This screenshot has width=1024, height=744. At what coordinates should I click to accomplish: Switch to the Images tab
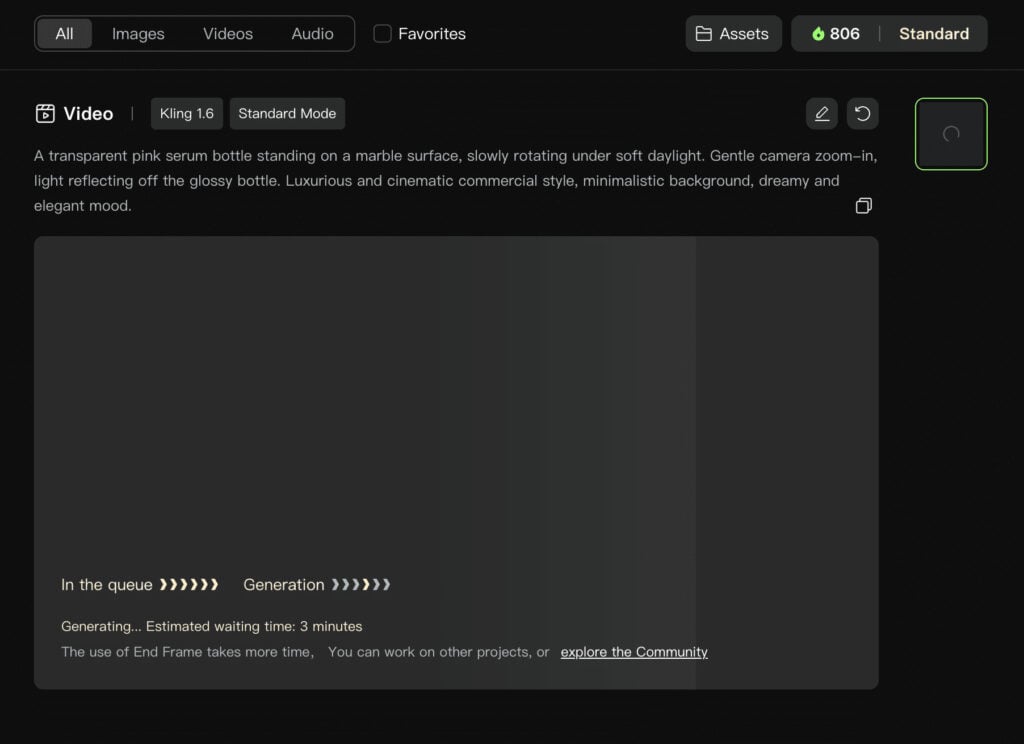pyautogui.click(x=138, y=33)
